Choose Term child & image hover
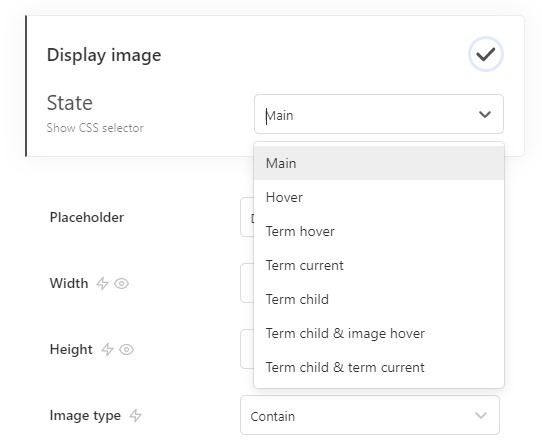The width and height of the screenshot is (542, 446). tap(379, 333)
